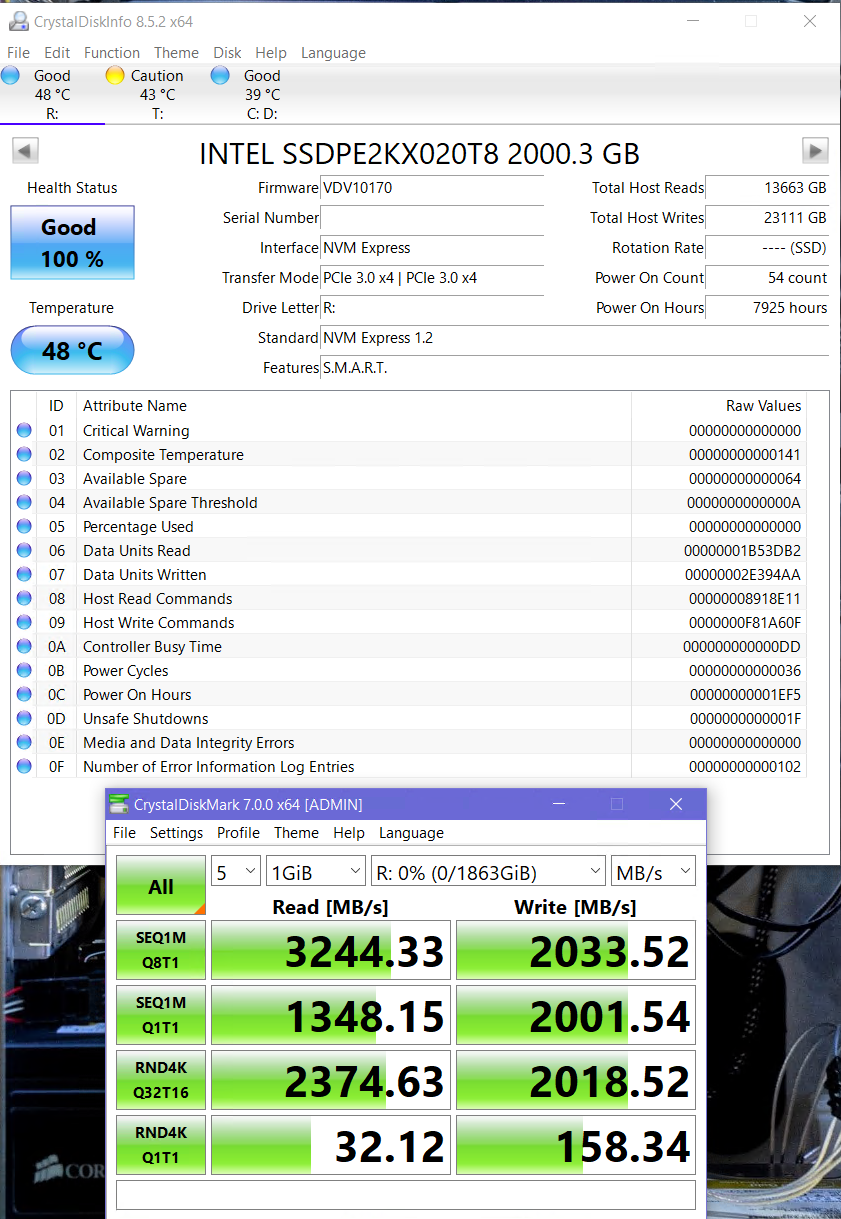The height and width of the screenshot is (1219, 841).
Task: Click status orb for Unsafe Shutdowns row
Action: coord(24,719)
